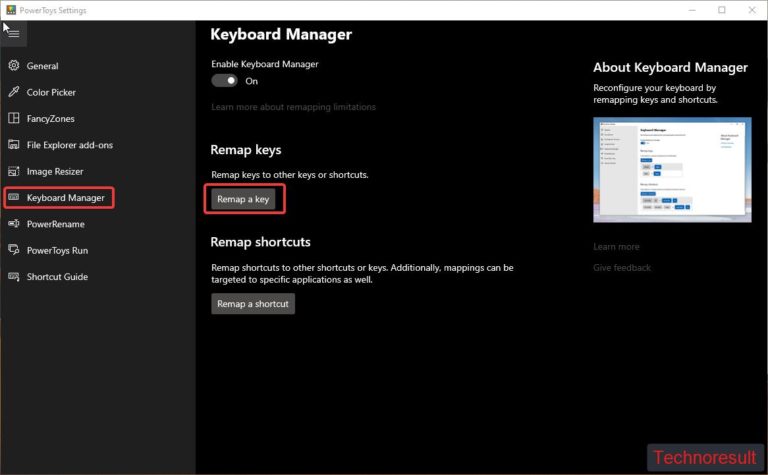Disable the Enable Keyboard Manager toggle
768x475 pixels.
pos(224,81)
